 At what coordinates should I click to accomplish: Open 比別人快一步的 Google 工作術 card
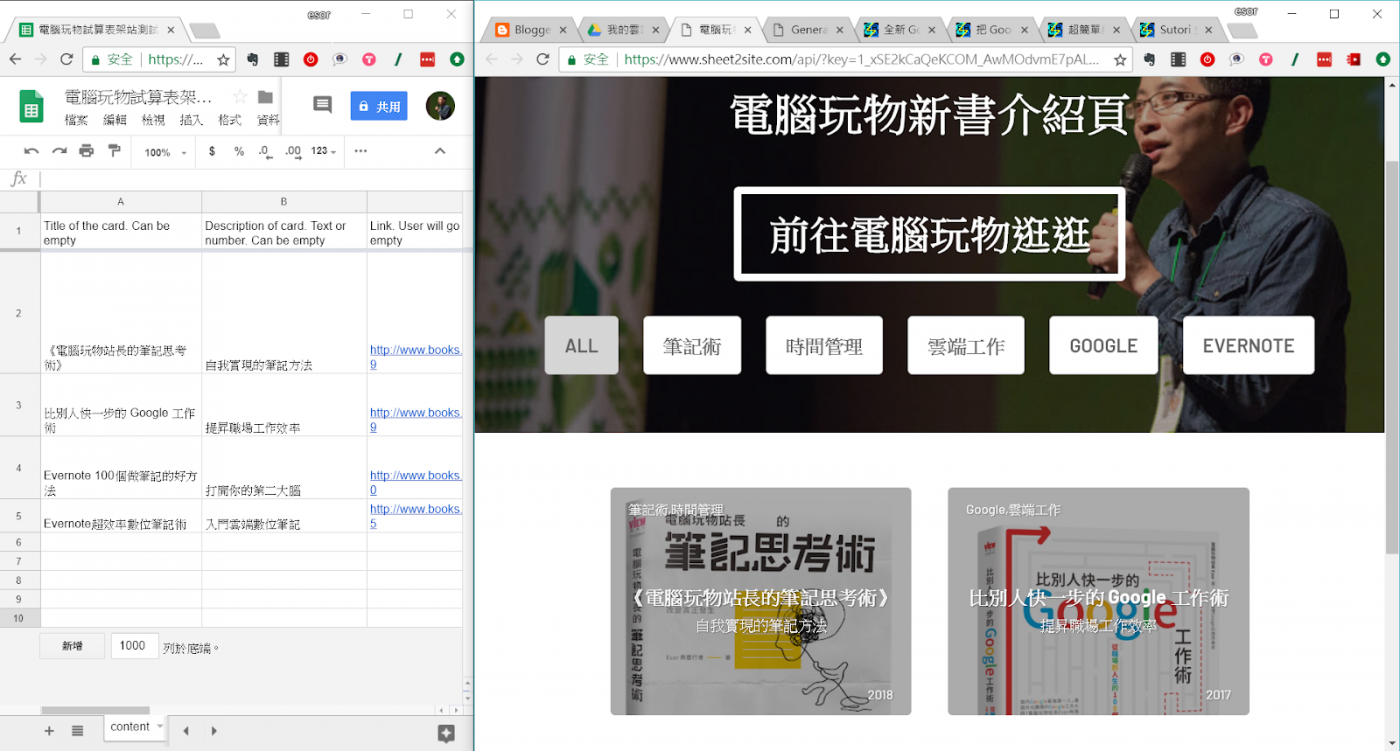point(1098,601)
